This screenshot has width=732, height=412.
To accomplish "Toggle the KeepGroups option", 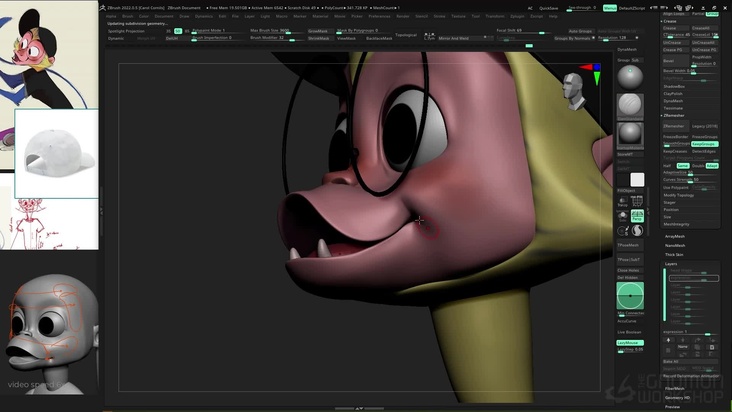I will [x=705, y=144].
